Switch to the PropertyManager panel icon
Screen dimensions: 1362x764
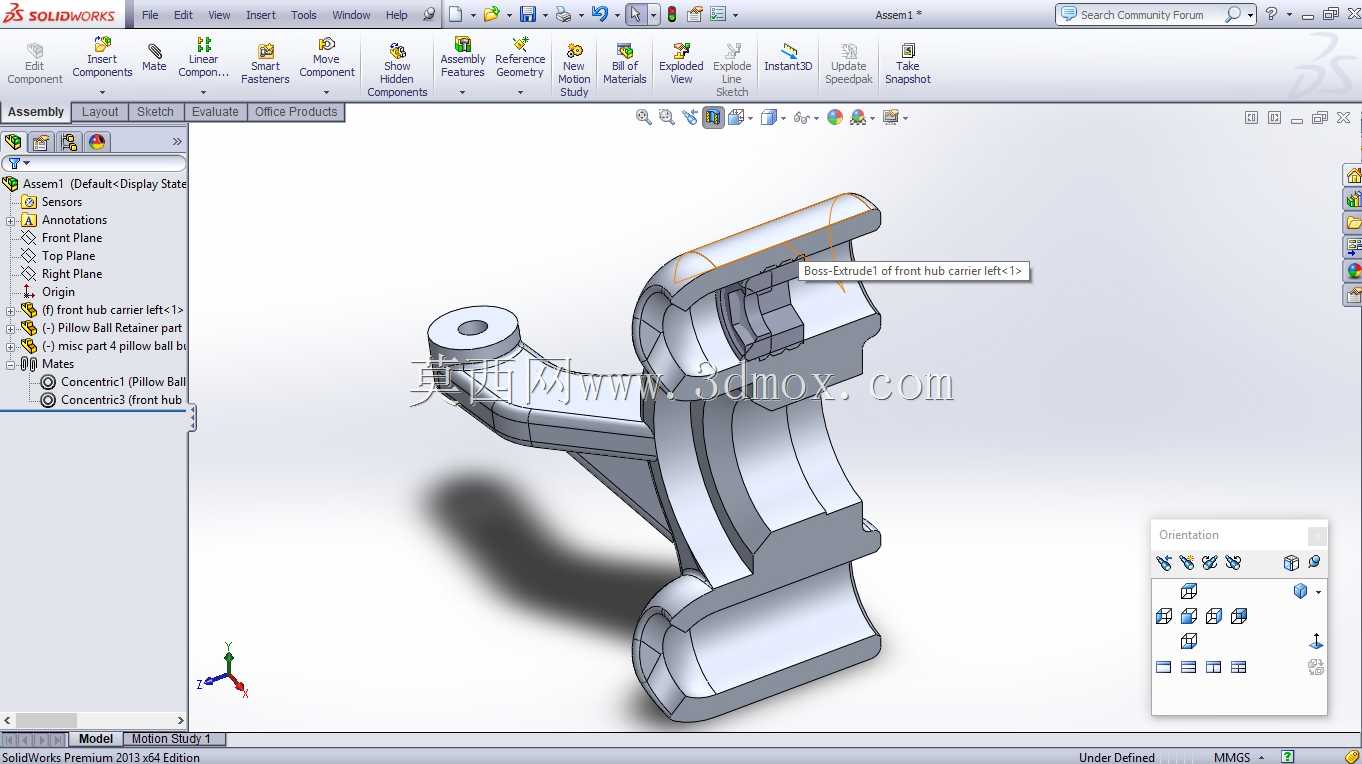[x=41, y=142]
